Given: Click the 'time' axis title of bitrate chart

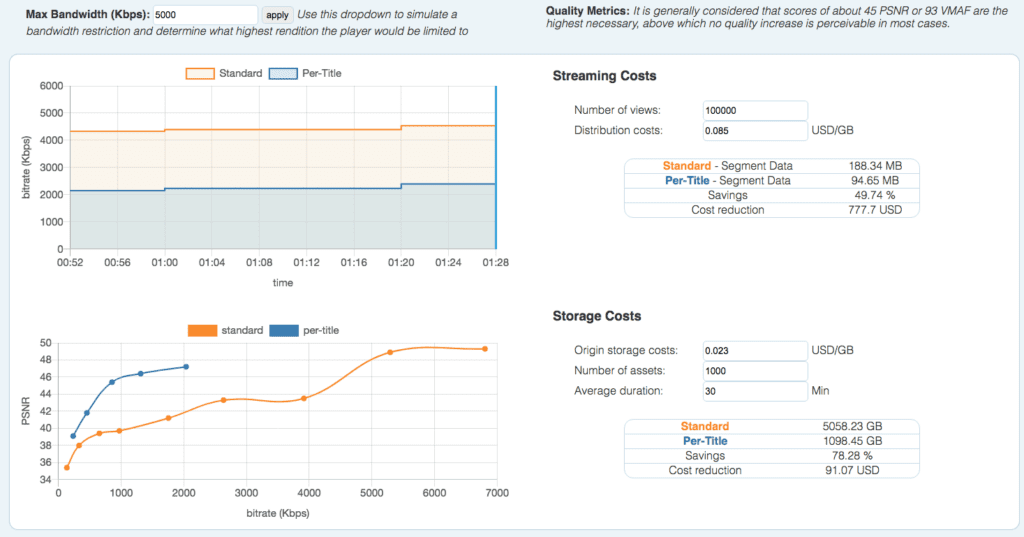Looking at the screenshot, I should [283, 283].
